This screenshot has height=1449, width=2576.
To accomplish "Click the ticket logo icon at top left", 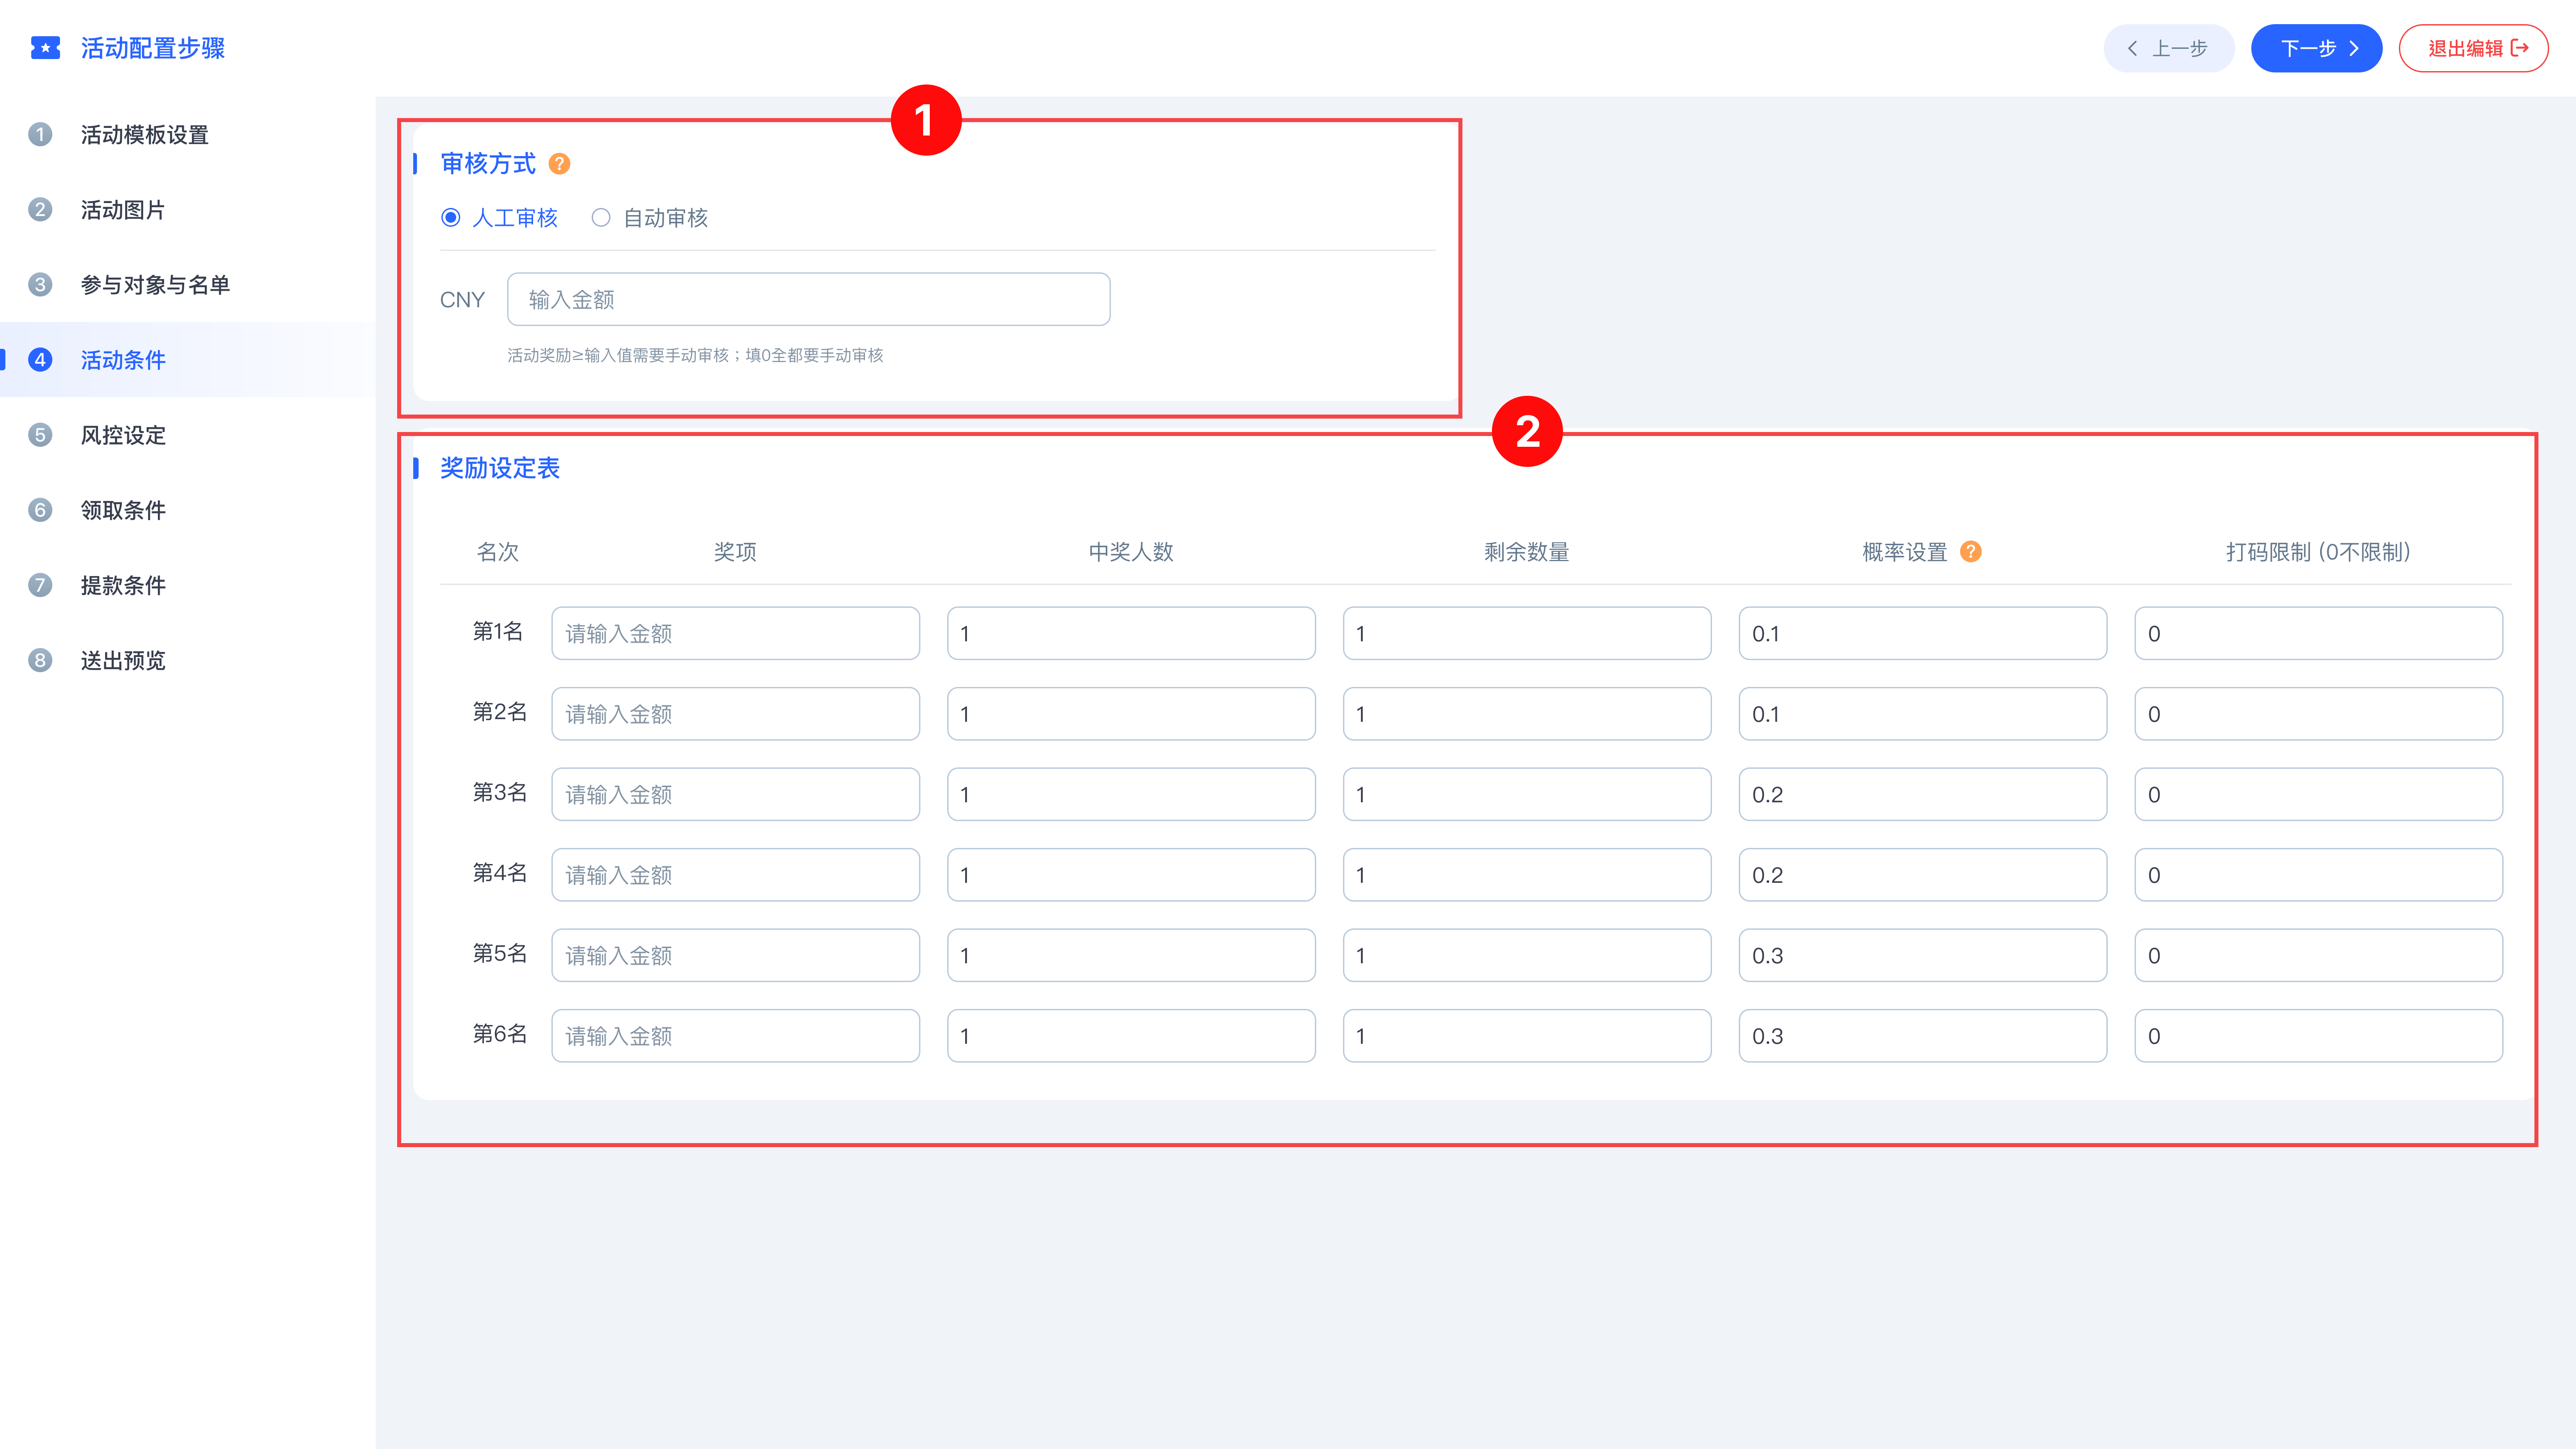I will [x=45, y=48].
